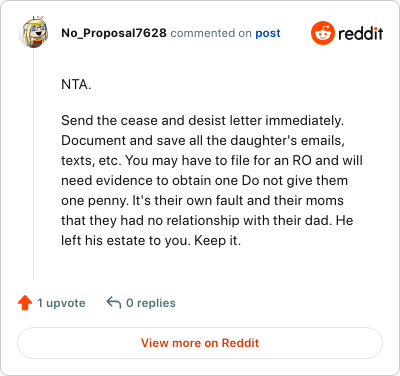Click the Reddit Snoo logo icon

[322, 33]
